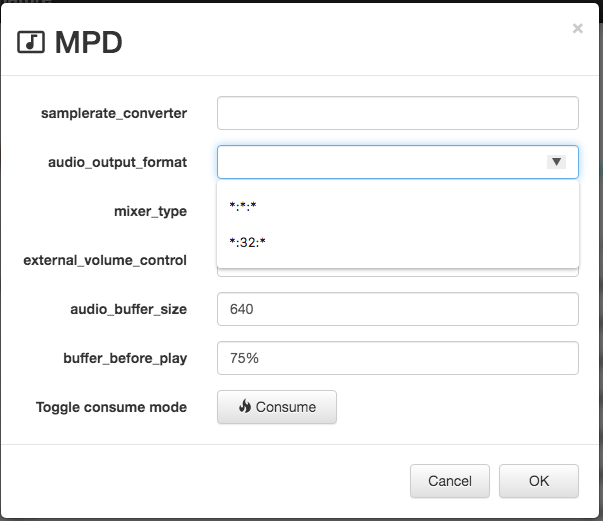This screenshot has width=603, height=521.
Task: Click the buffer_before_play label
Action: 125,358
